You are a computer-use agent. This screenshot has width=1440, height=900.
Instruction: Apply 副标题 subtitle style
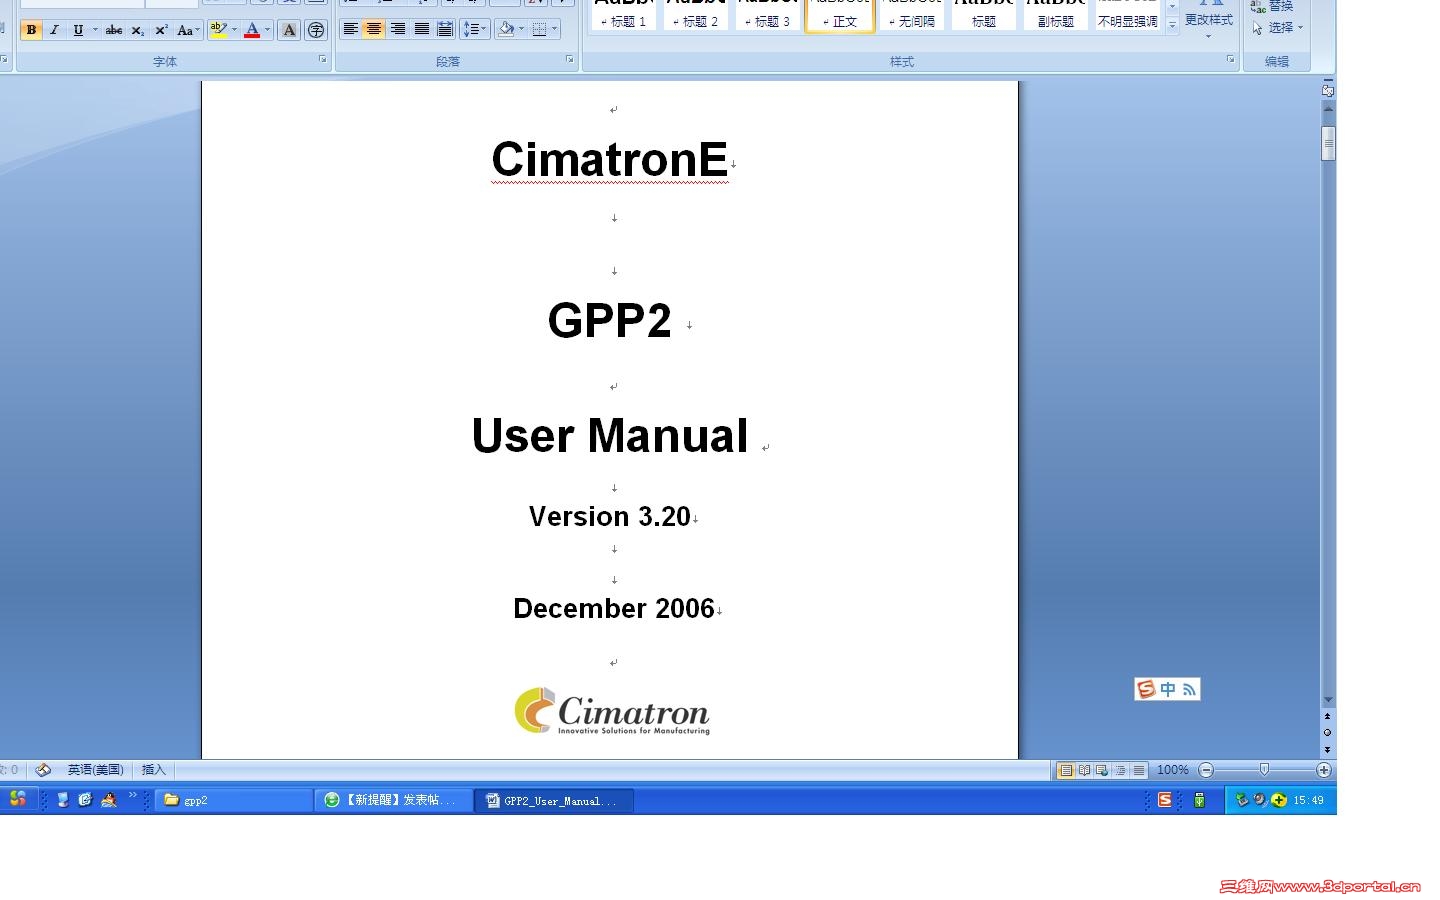pyautogui.click(x=1056, y=14)
